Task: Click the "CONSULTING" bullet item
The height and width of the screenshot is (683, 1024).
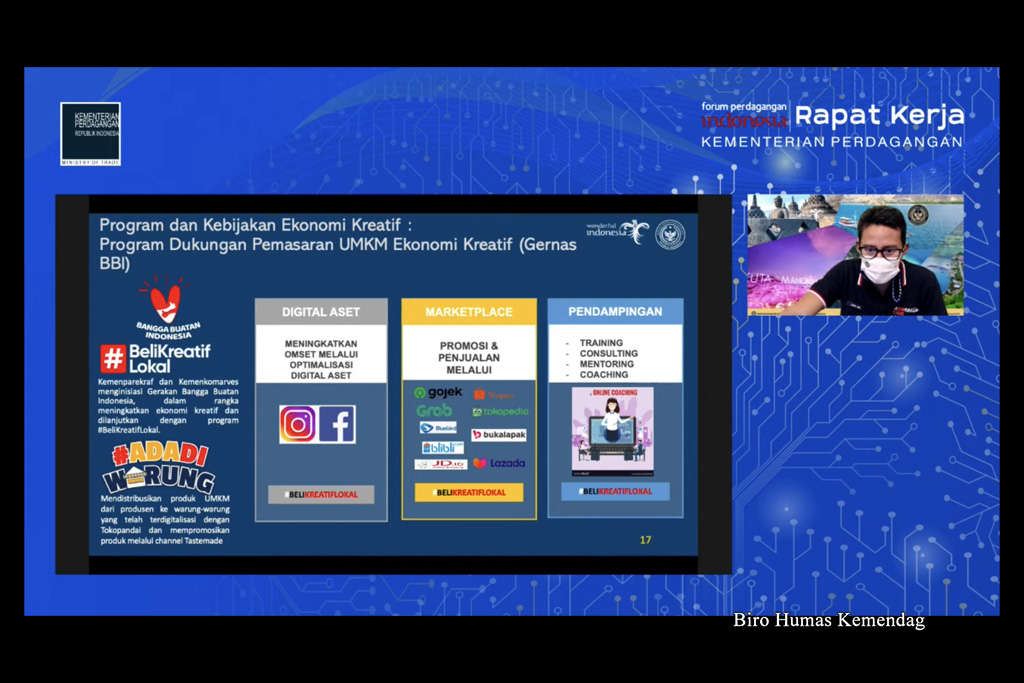Action: [x=609, y=353]
